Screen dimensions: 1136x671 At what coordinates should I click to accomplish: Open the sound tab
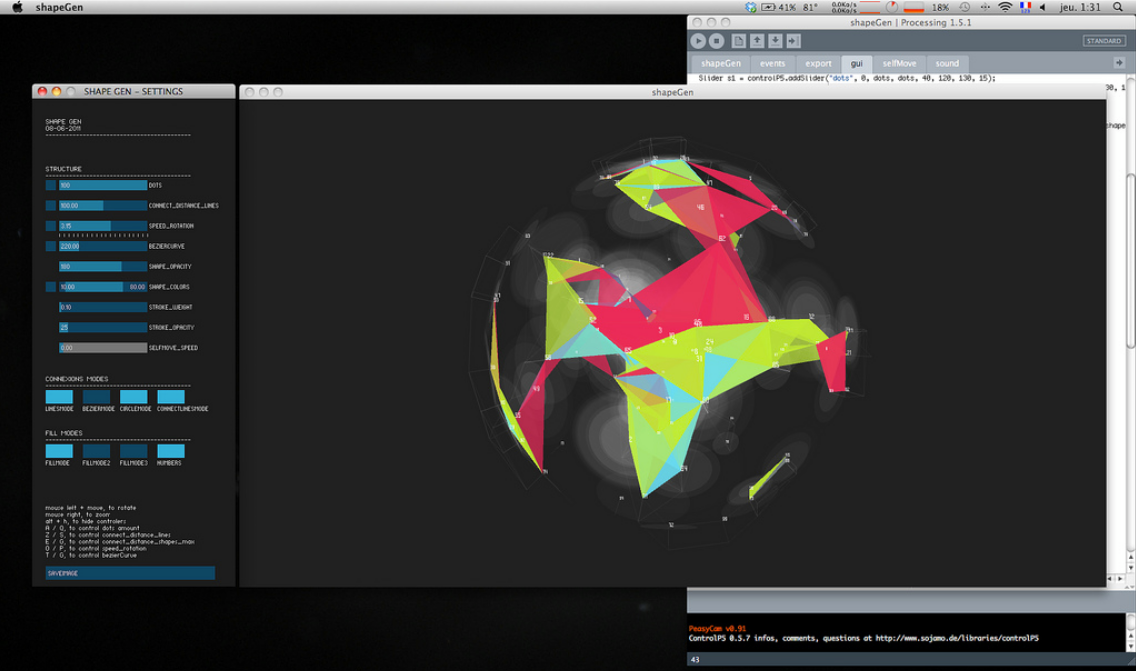947,64
